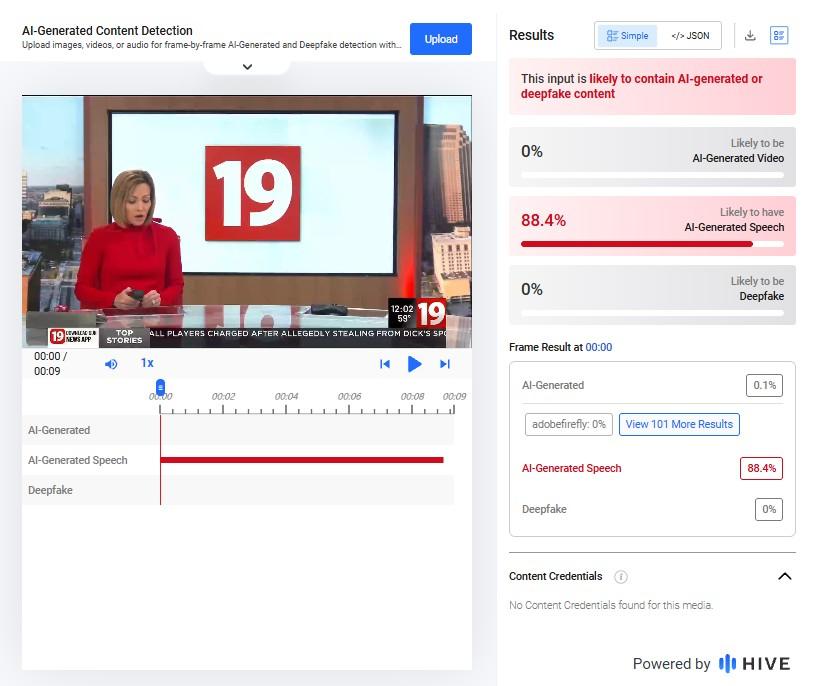Screen dimensions: 817x686
Task: Click the 00:00 frame result timestamp link
Action: click(599, 347)
